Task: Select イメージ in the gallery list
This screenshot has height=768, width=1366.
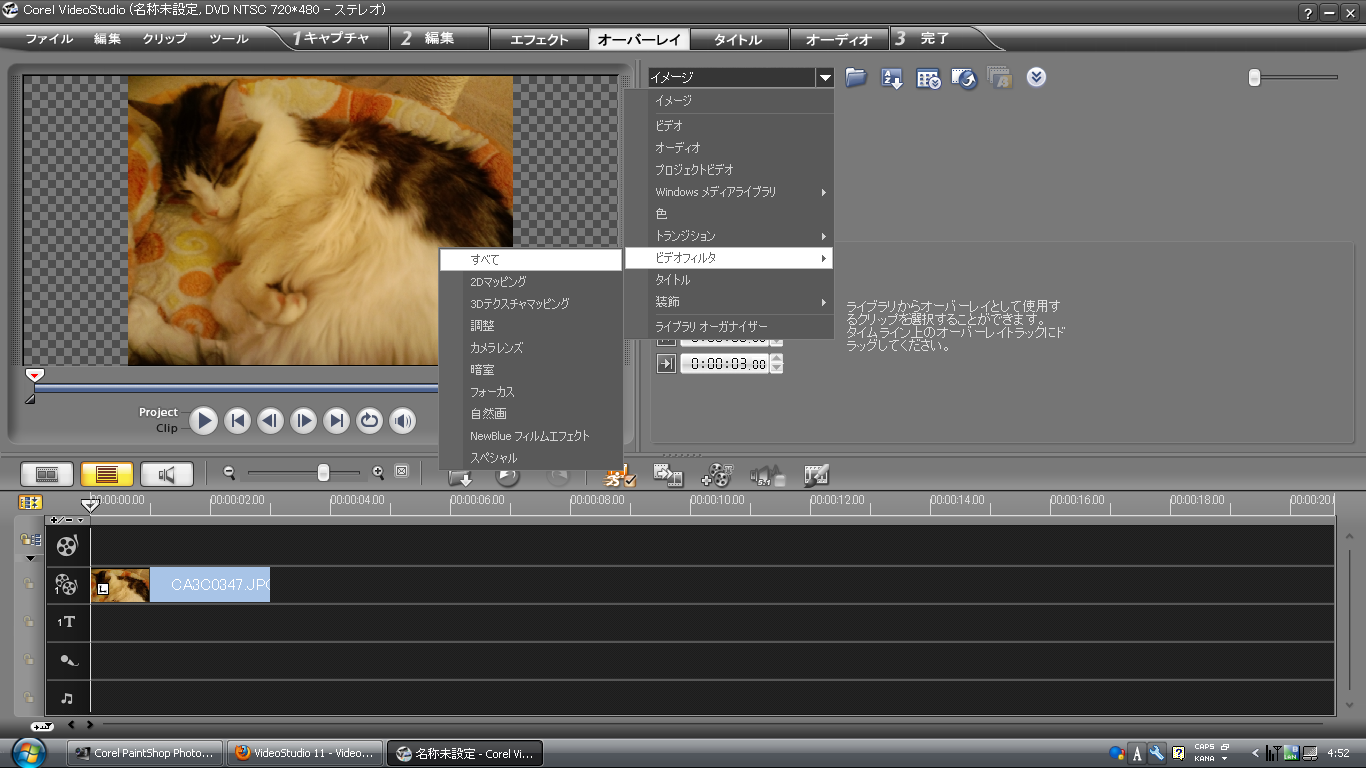Action: point(730,101)
